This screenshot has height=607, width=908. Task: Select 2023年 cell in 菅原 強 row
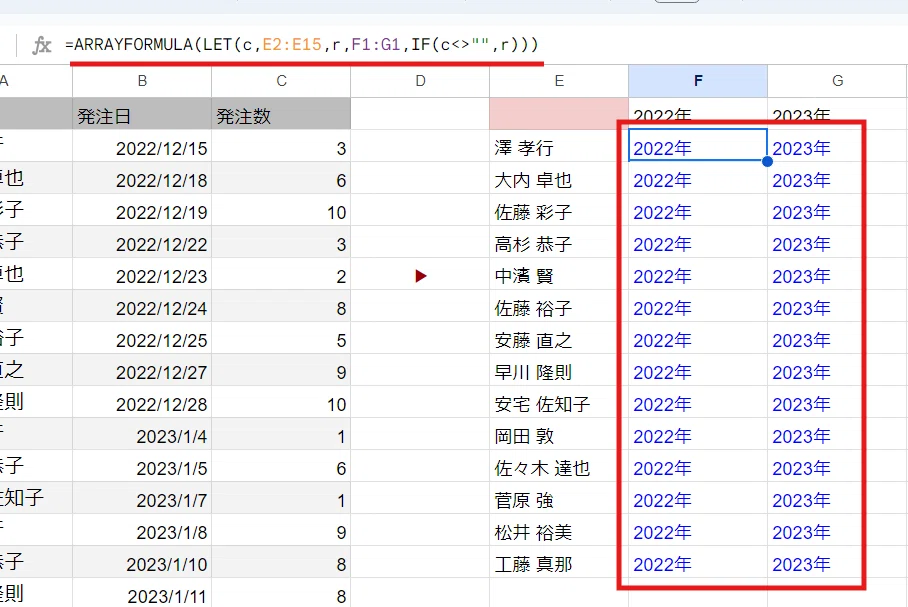point(837,498)
